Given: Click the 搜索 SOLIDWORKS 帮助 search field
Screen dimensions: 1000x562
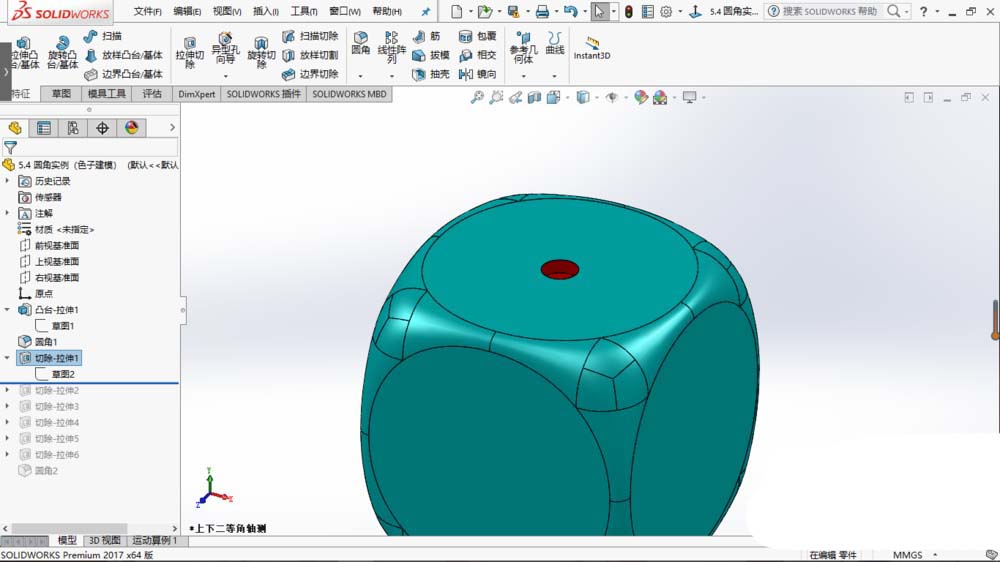Looking at the screenshot, I should pos(829,11).
